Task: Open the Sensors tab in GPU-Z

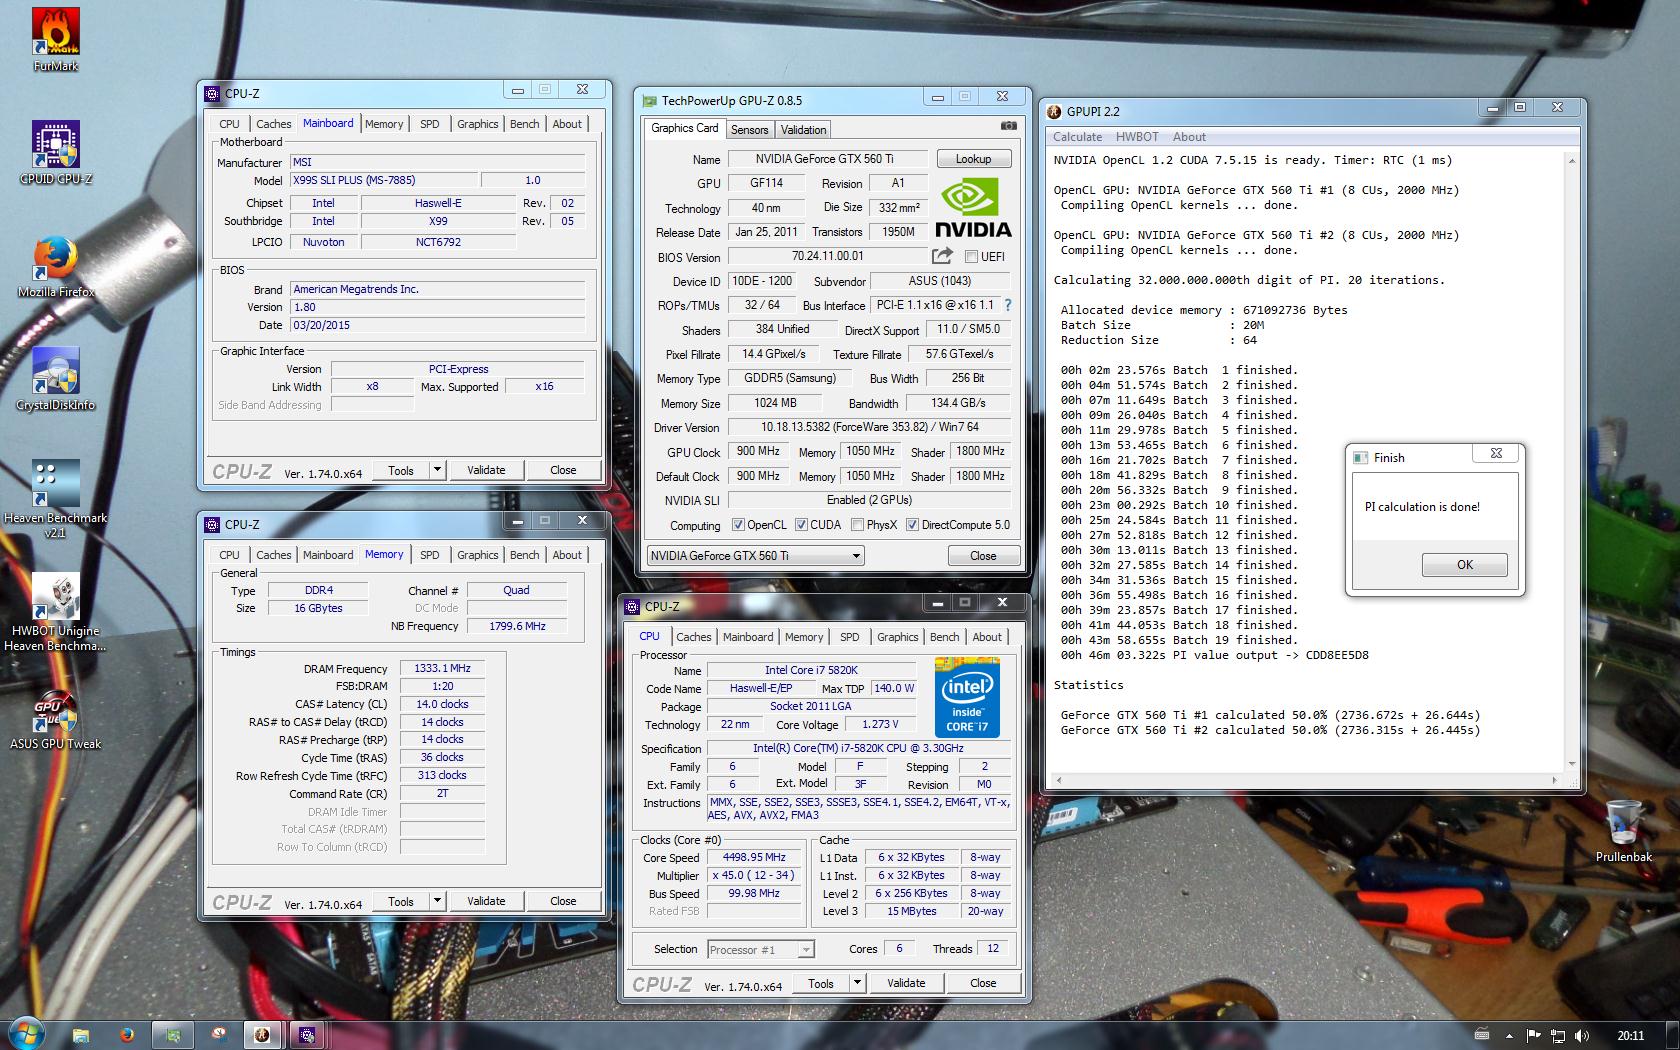Action: (x=749, y=130)
